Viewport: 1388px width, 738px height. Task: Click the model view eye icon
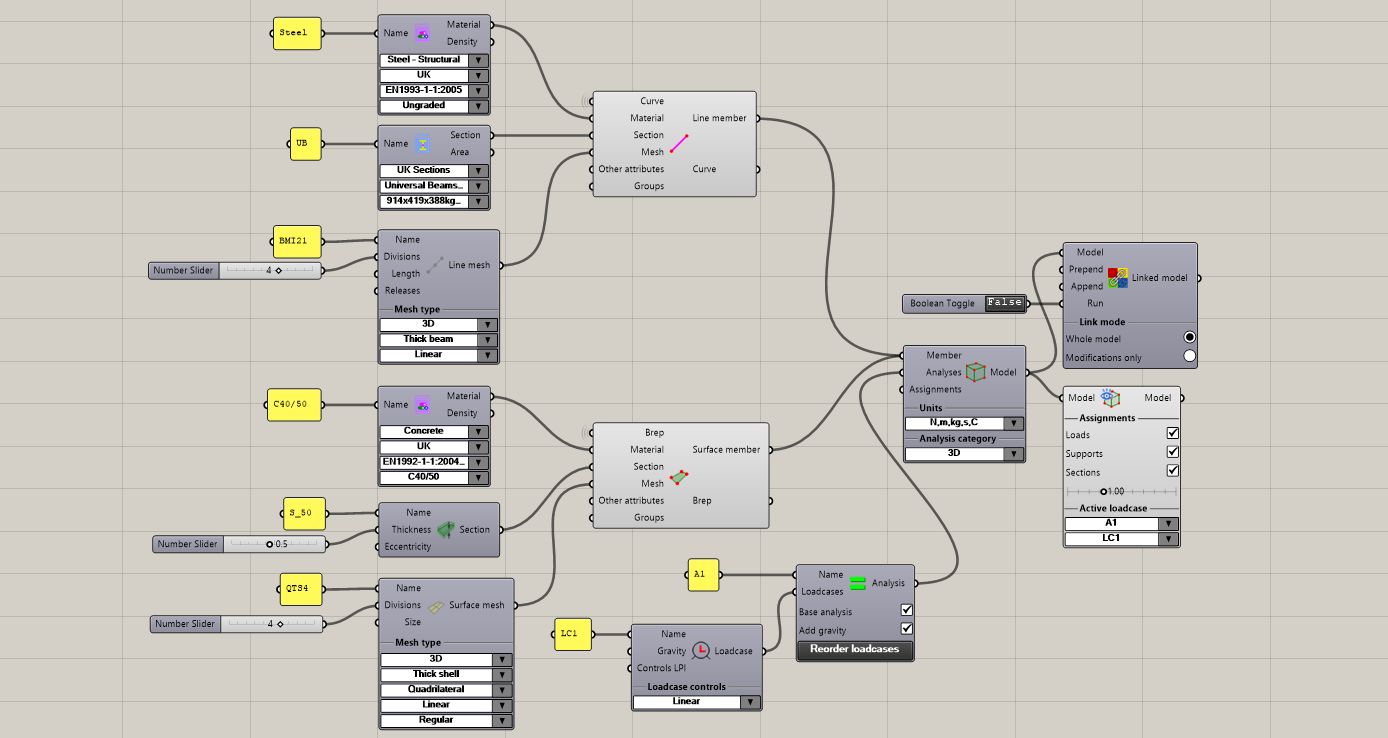click(x=1110, y=398)
